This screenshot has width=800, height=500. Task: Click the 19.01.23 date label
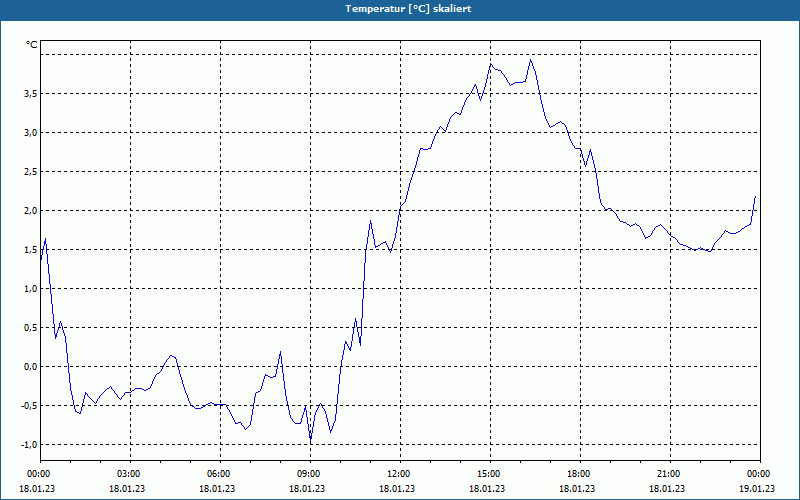click(x=757, y=488)
